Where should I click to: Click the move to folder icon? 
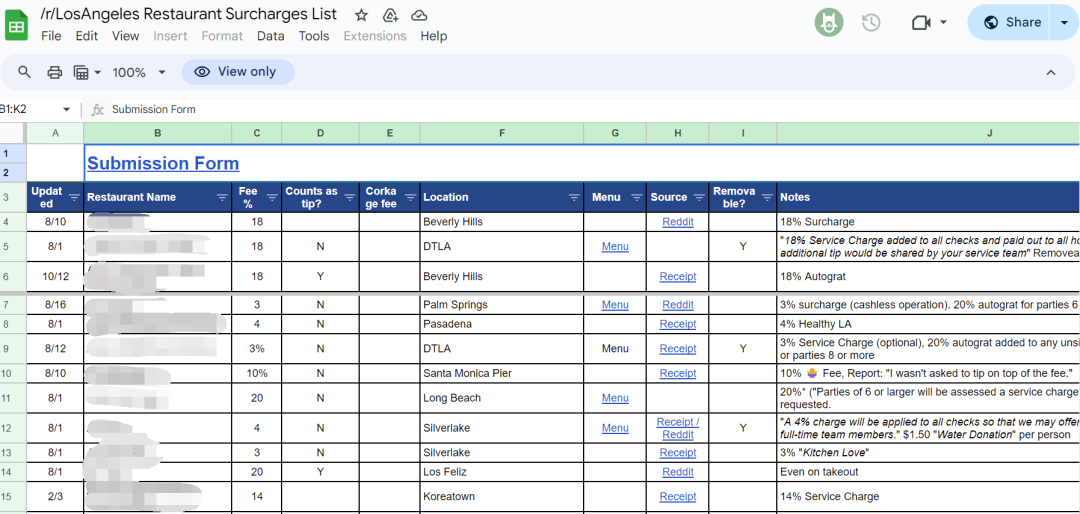(391, 15)
